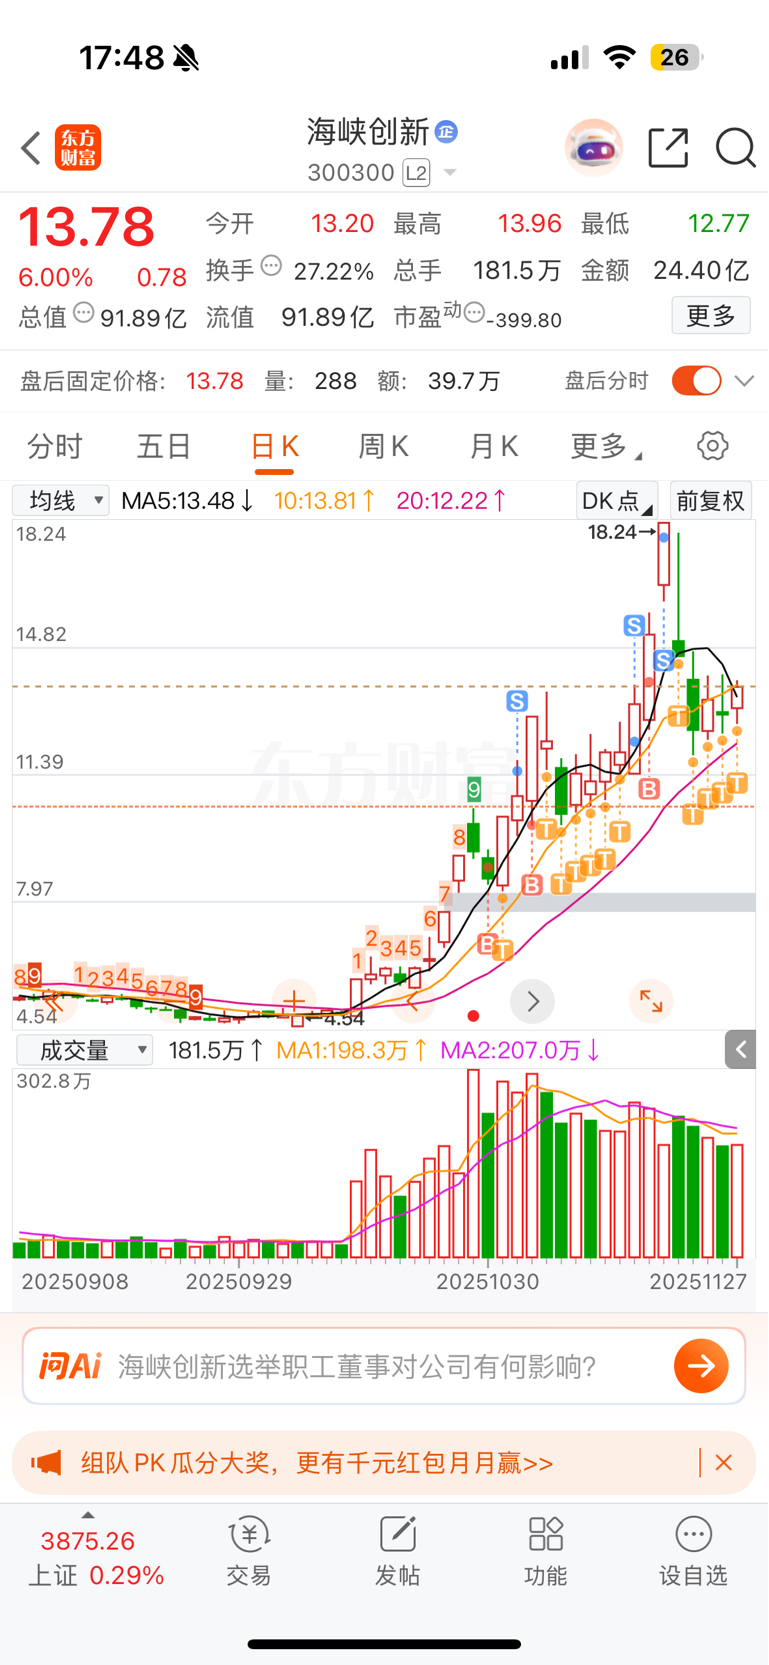The image size is (769, 1665).
Task: Open chart settings gear icon
Action: [x=713, y=446]
